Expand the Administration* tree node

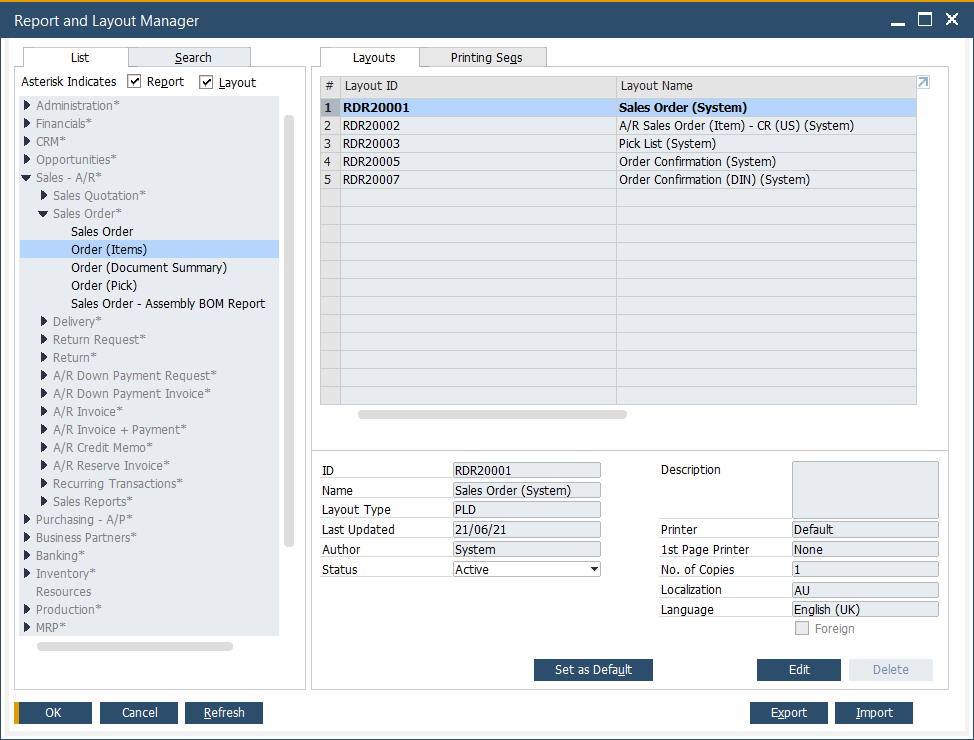point(26,105)
